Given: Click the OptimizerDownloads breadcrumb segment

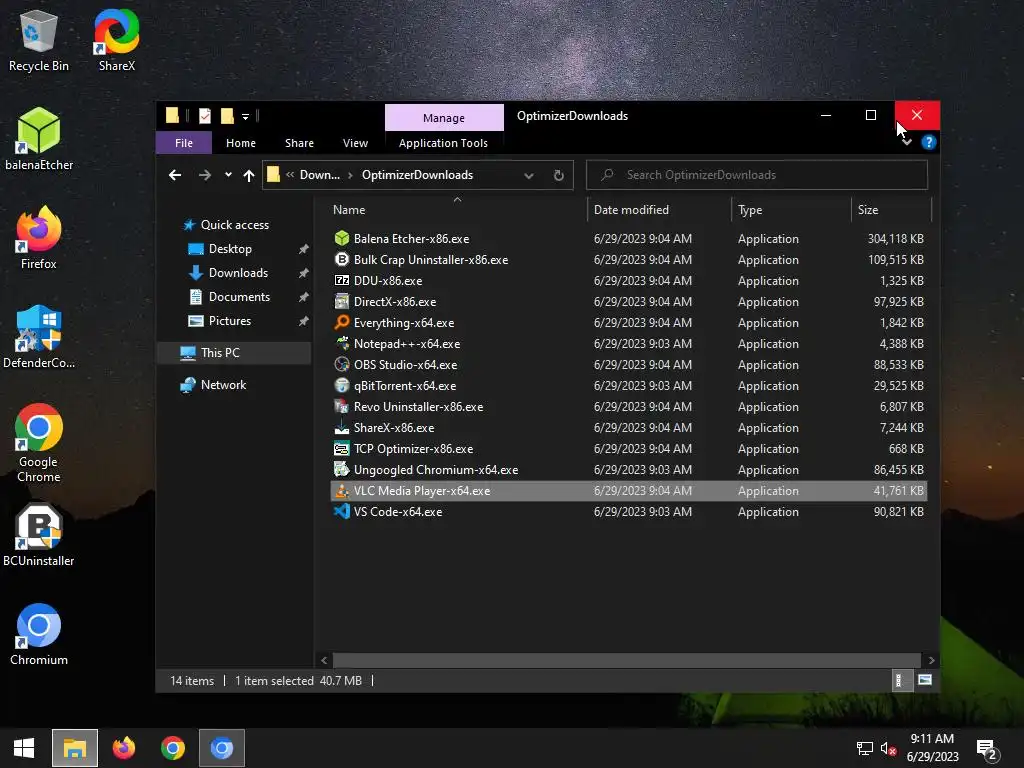Looking at the screenshot, I should [417, 175].
